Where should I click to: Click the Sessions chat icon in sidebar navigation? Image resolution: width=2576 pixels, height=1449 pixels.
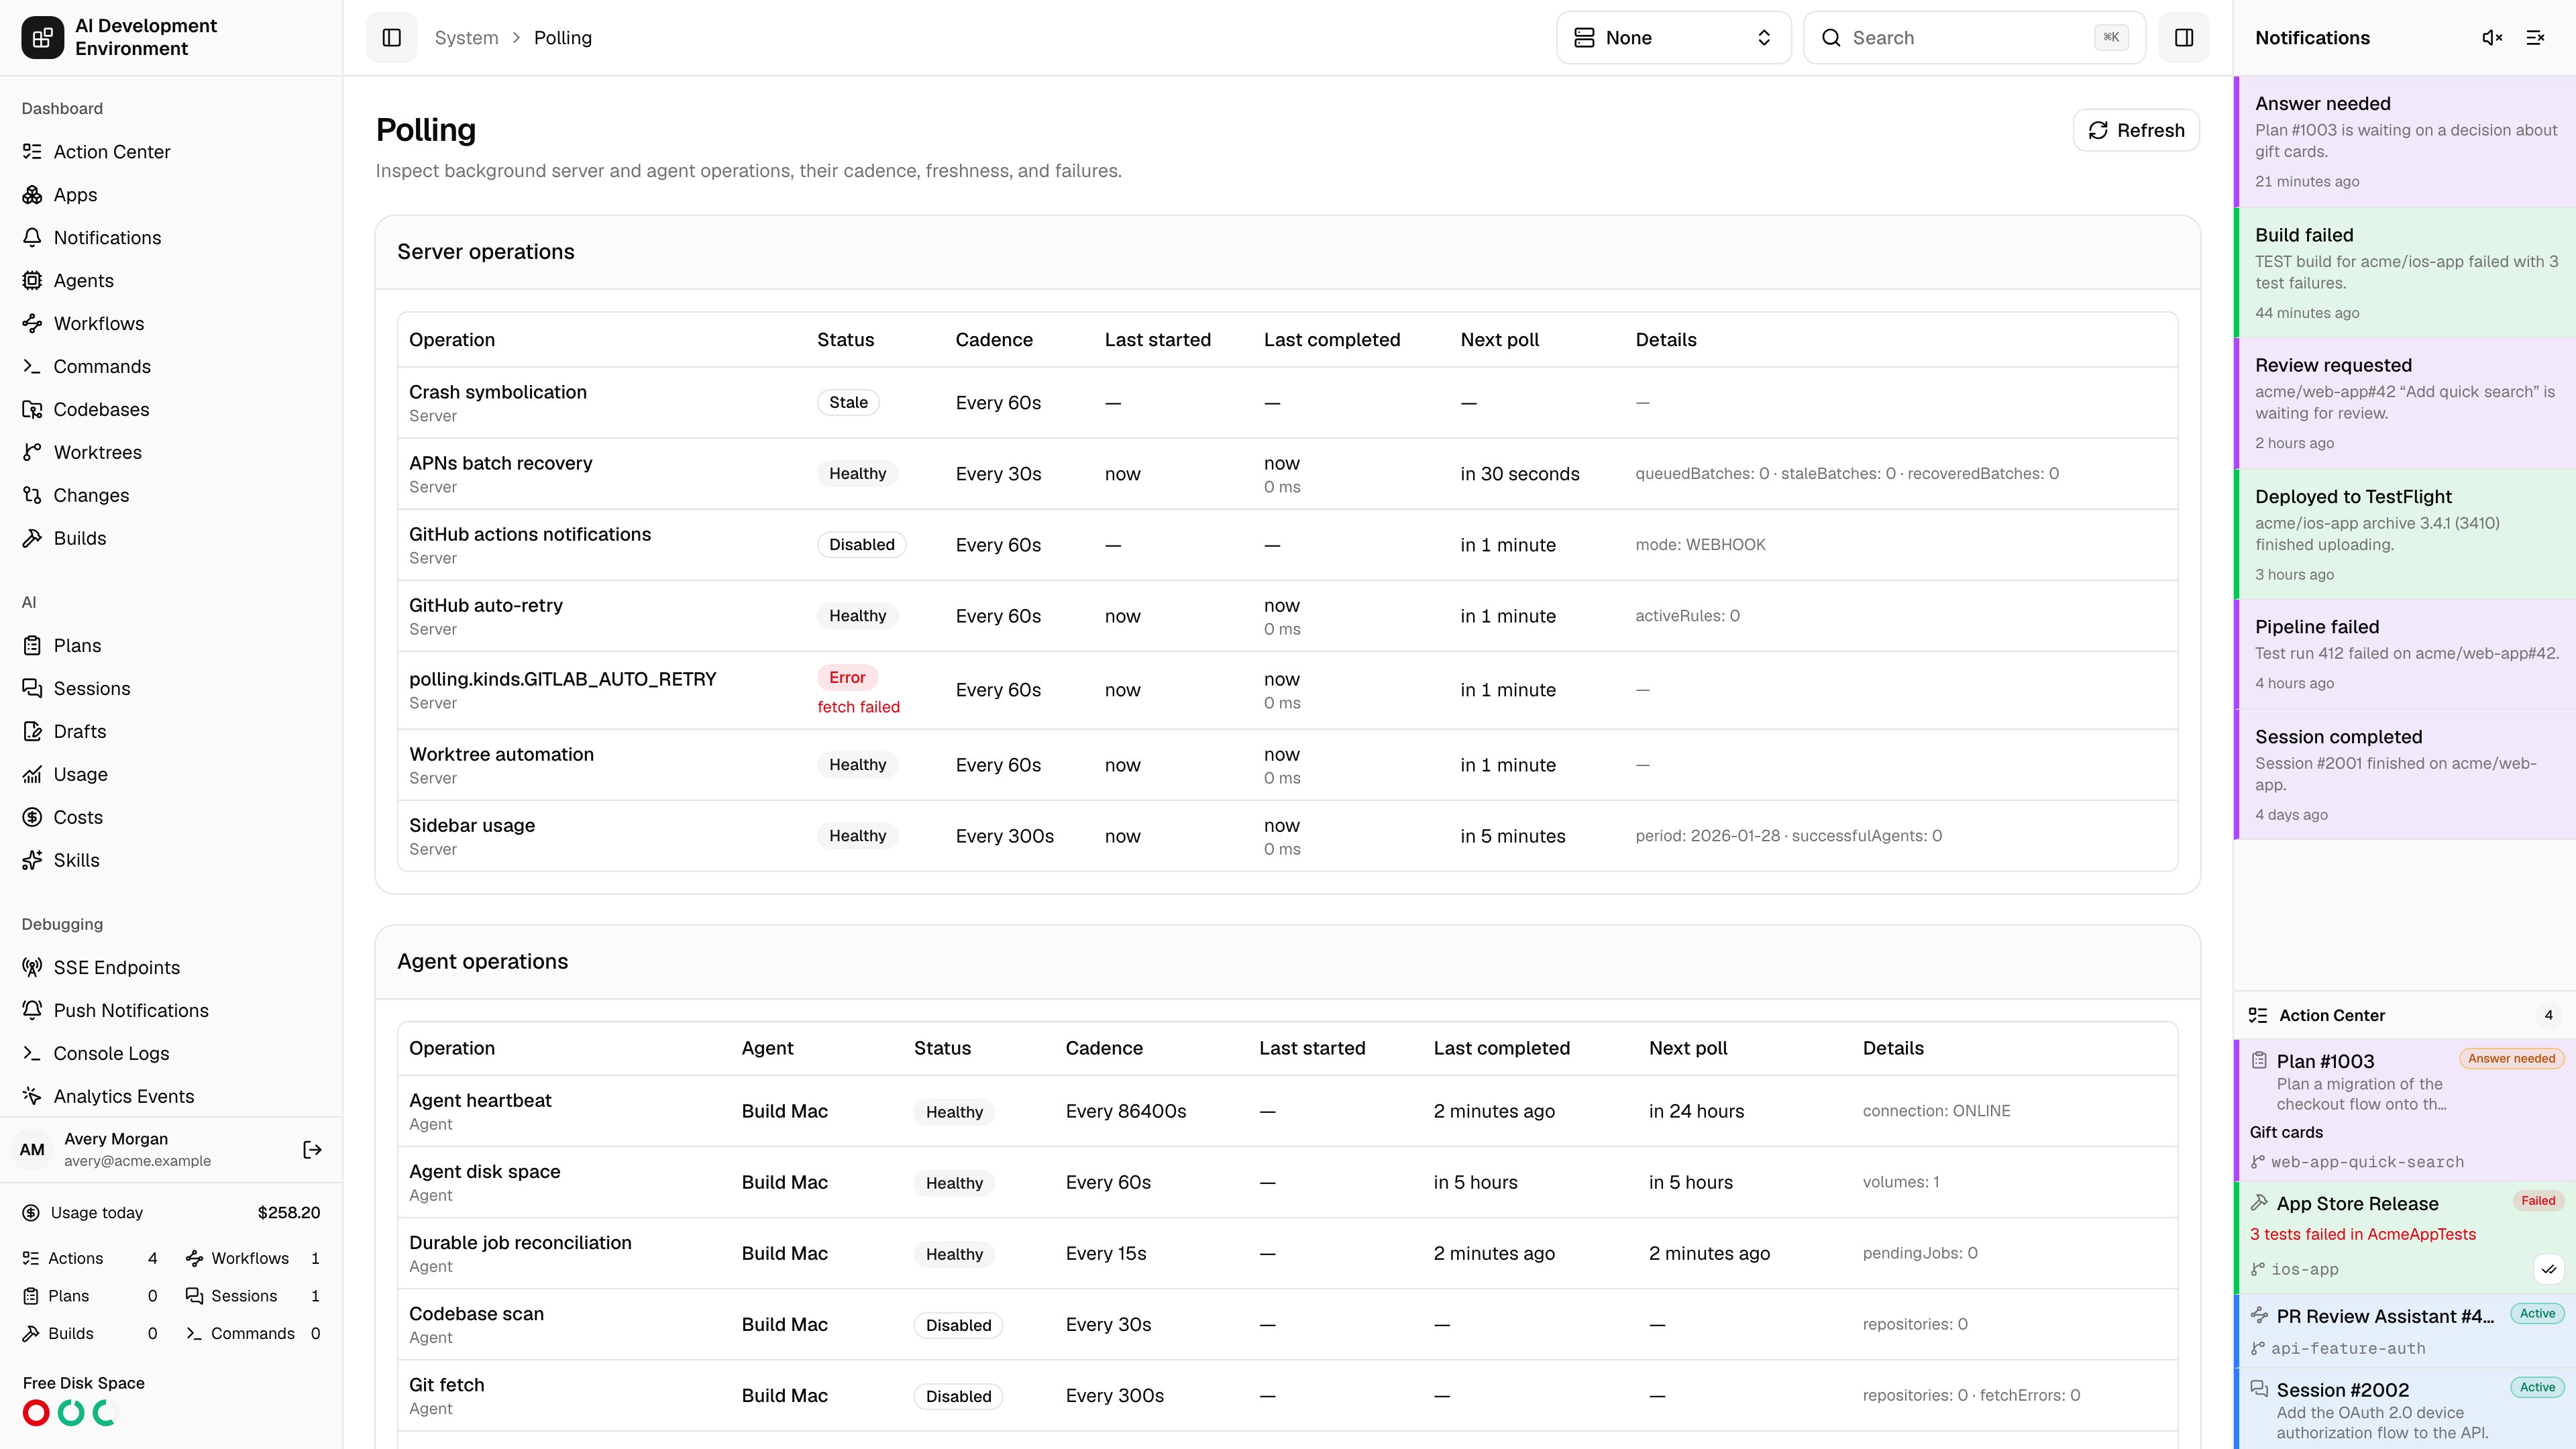[x=32, y=689]
